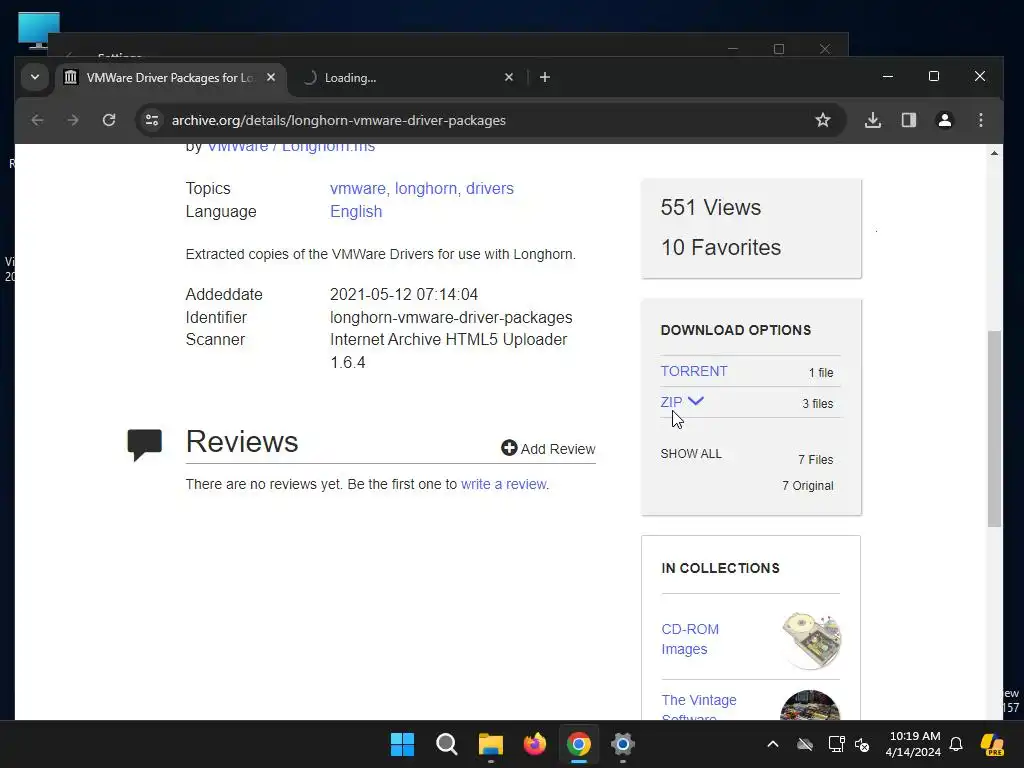
Task: Click the browser back arrow
Action: [37, 120]
